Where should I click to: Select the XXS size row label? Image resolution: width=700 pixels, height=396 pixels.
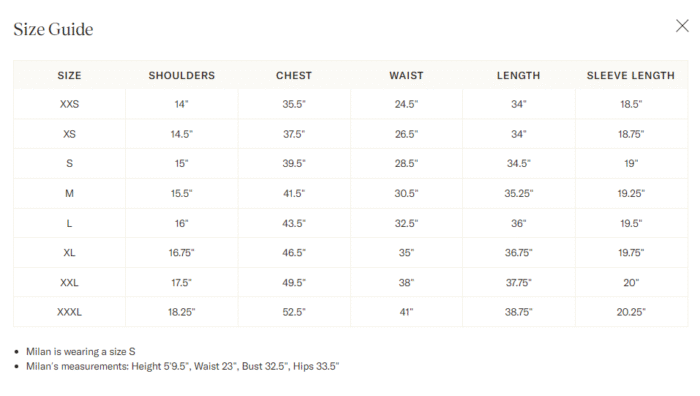point(69,104)
